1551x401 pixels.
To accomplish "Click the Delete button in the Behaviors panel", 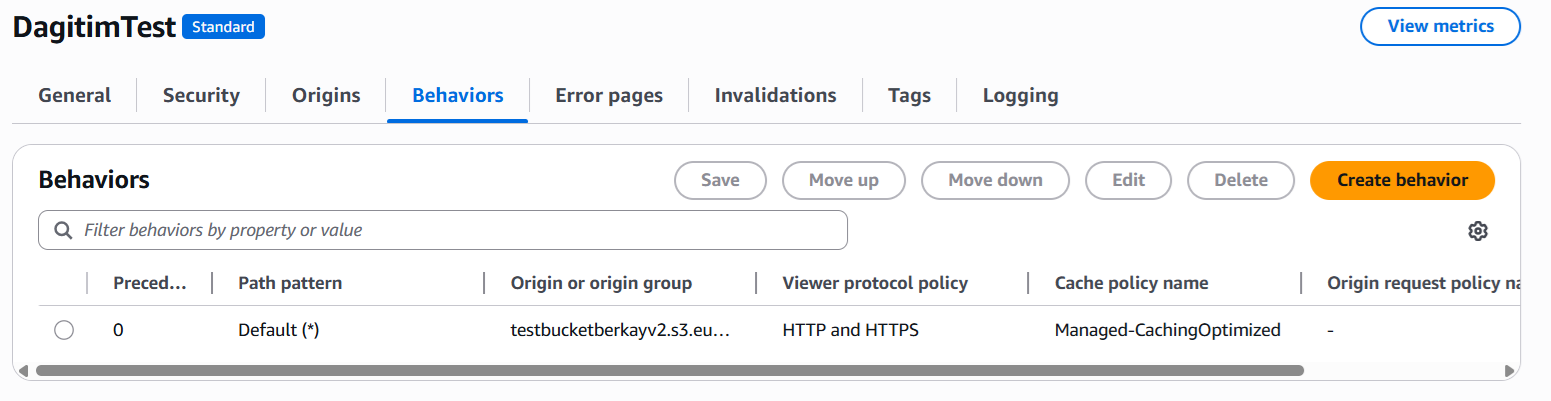I will pyautogui.click(x=1240, y=180).
